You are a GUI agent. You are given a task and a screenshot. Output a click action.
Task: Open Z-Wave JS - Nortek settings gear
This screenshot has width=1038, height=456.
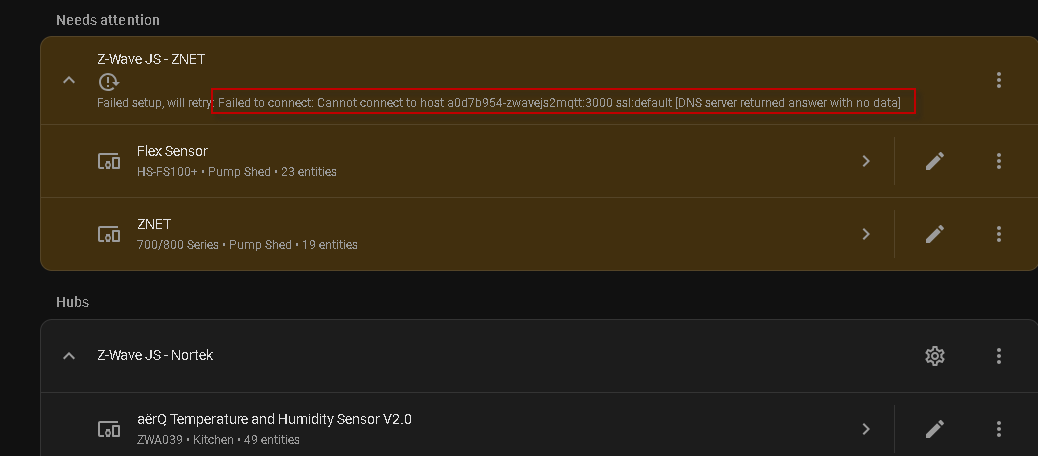[x=935, y=356]
